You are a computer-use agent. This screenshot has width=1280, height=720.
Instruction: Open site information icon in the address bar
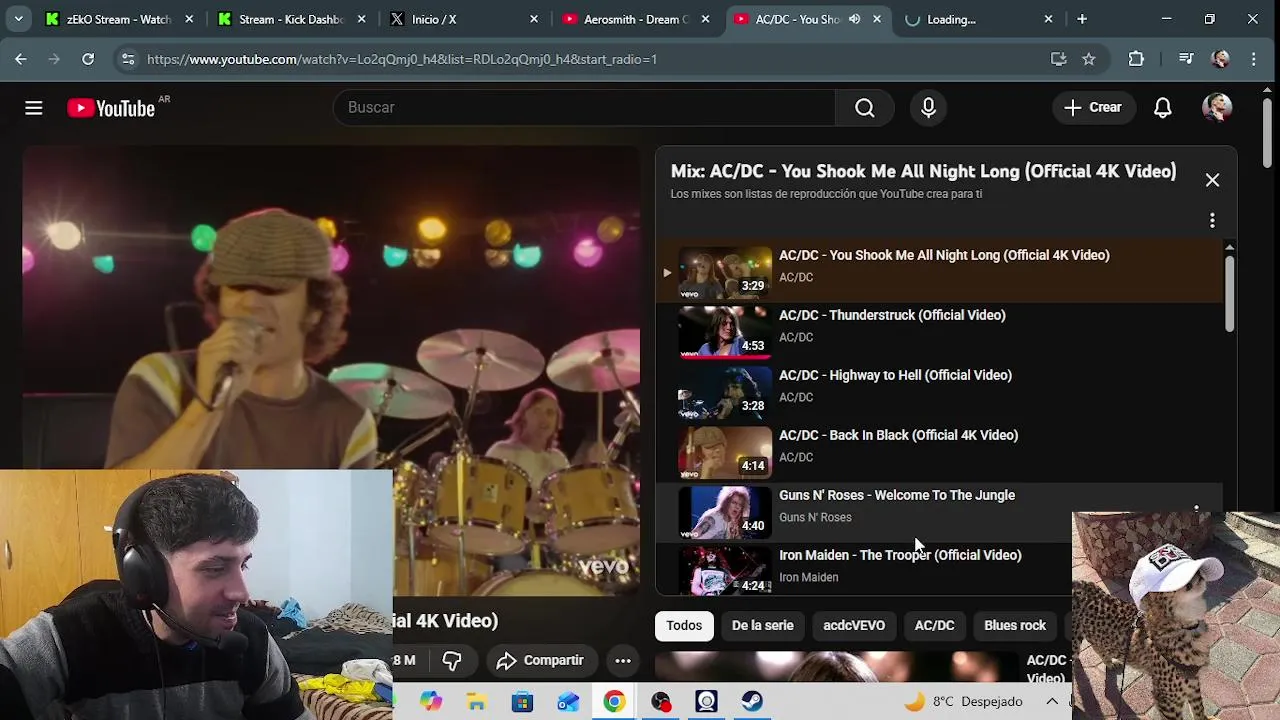[128, 59]
